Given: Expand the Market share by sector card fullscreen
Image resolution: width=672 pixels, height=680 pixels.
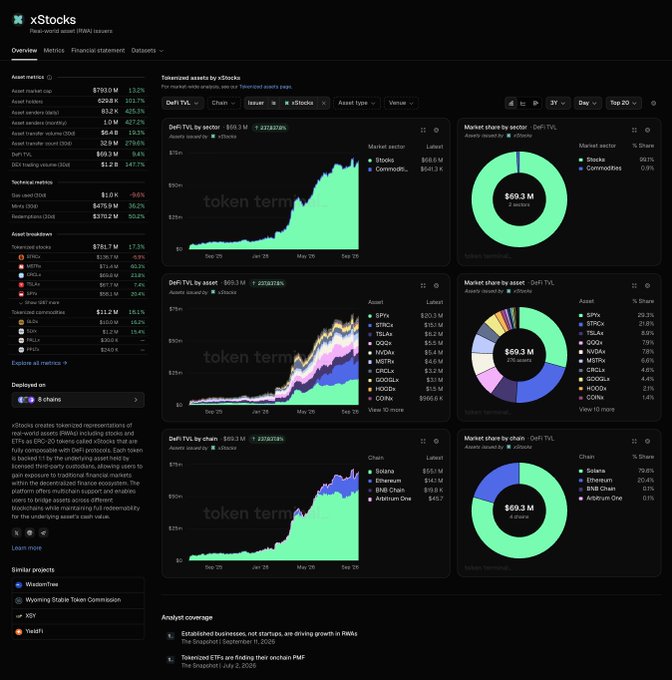Looking at the screenshot, I should [634, 130].
